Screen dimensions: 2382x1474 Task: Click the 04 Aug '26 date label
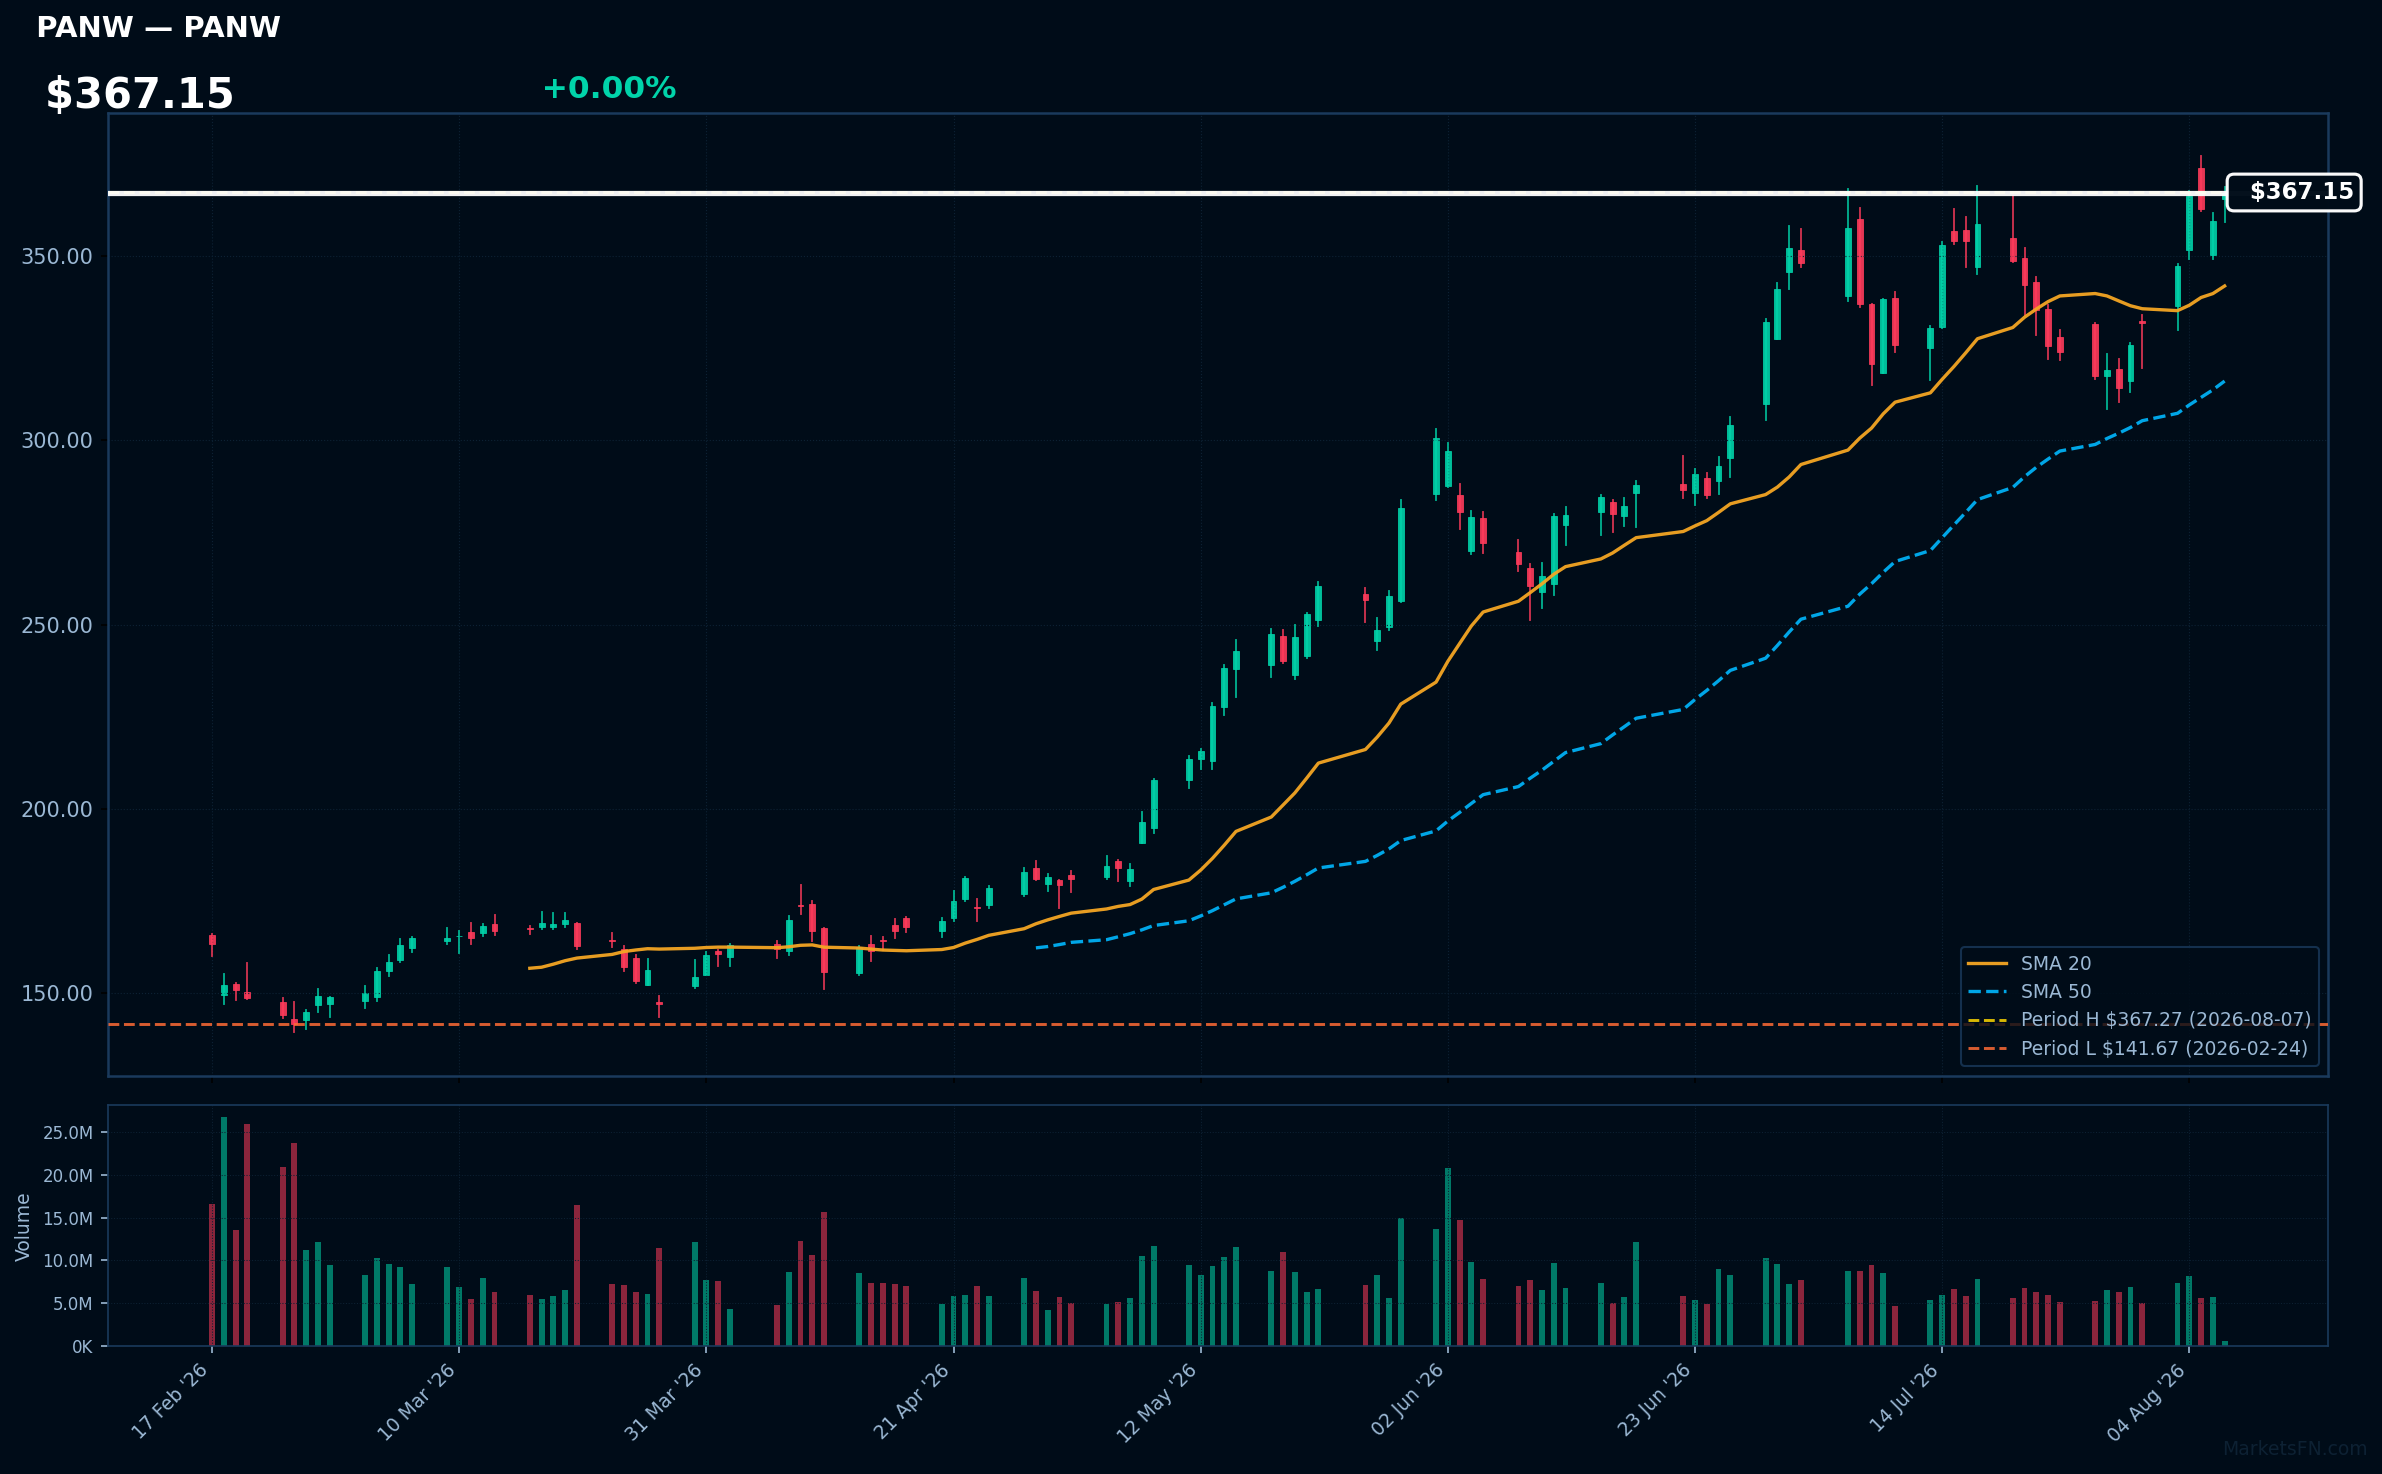(x=2148, y=1402)
